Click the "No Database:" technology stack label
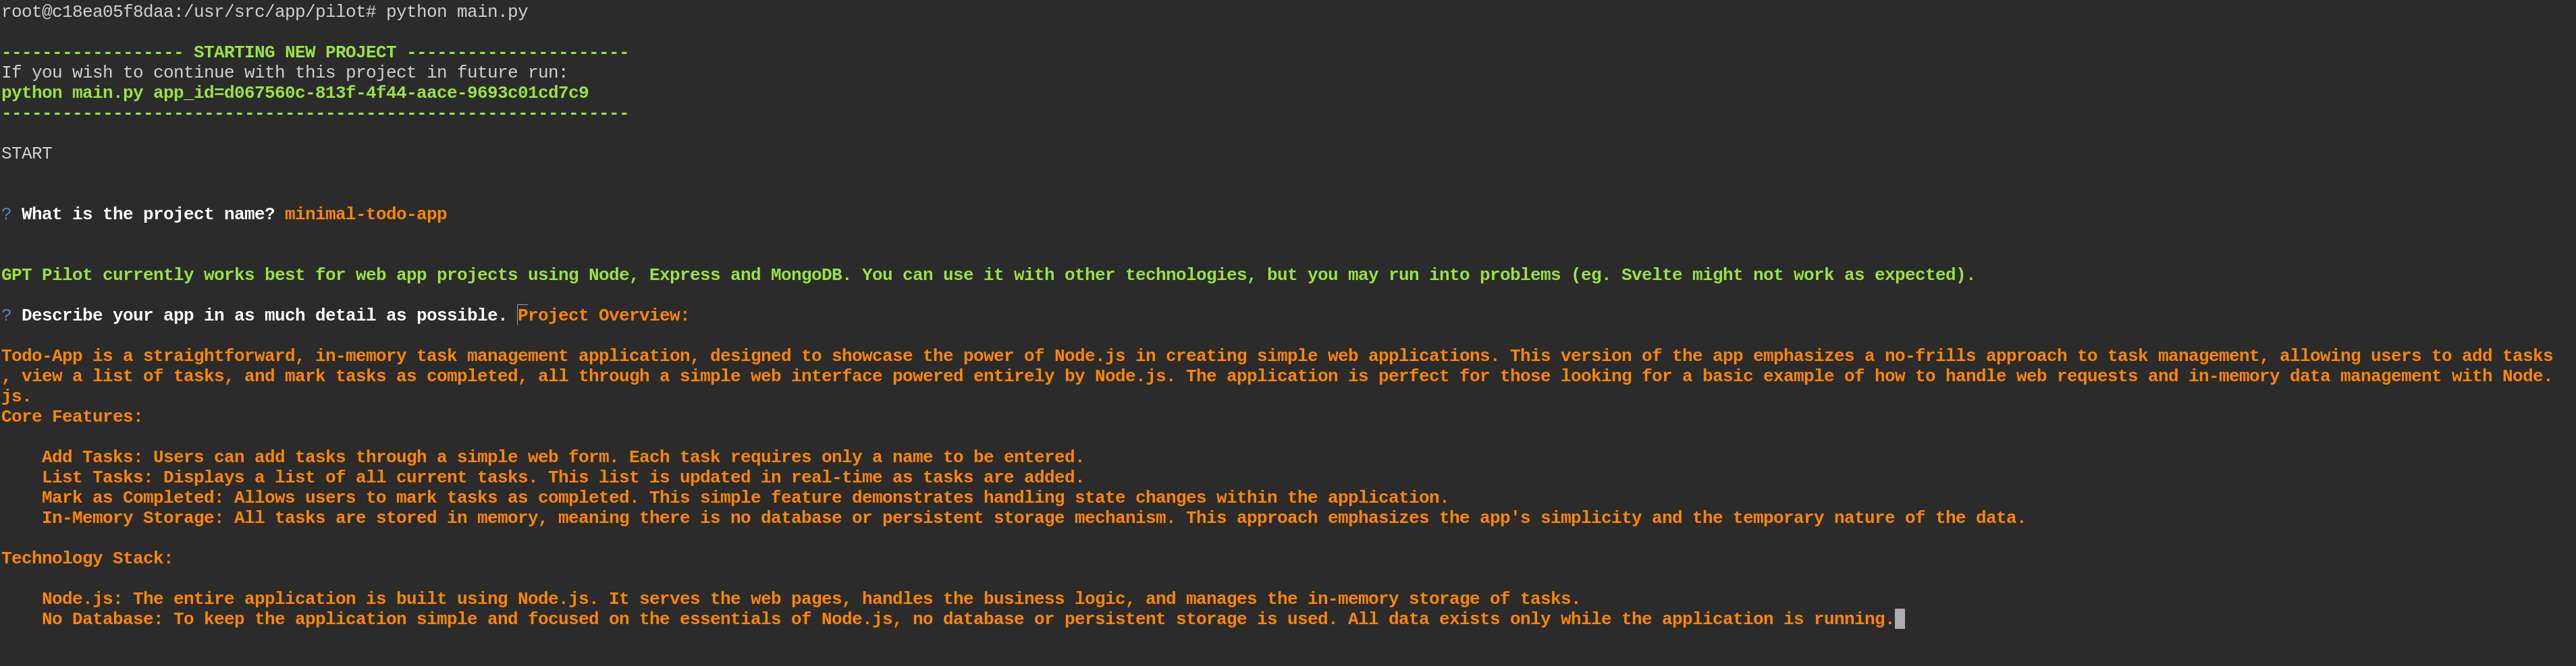Viewport: 2576px width, 666px height. [x=102, y=619]
